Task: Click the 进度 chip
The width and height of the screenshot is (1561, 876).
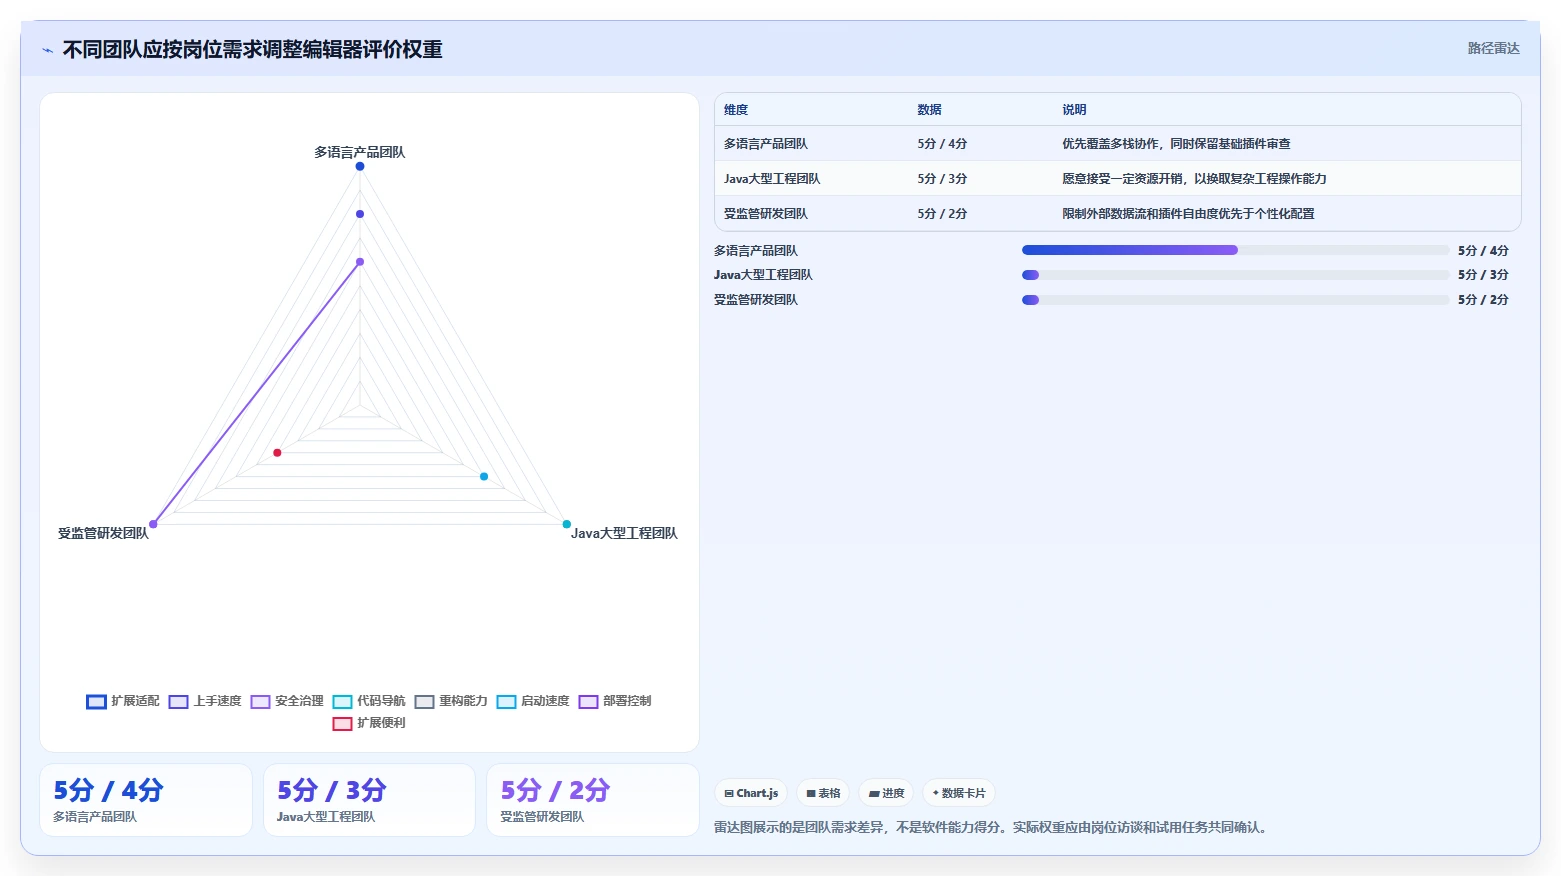Action: tap(886, 793)
